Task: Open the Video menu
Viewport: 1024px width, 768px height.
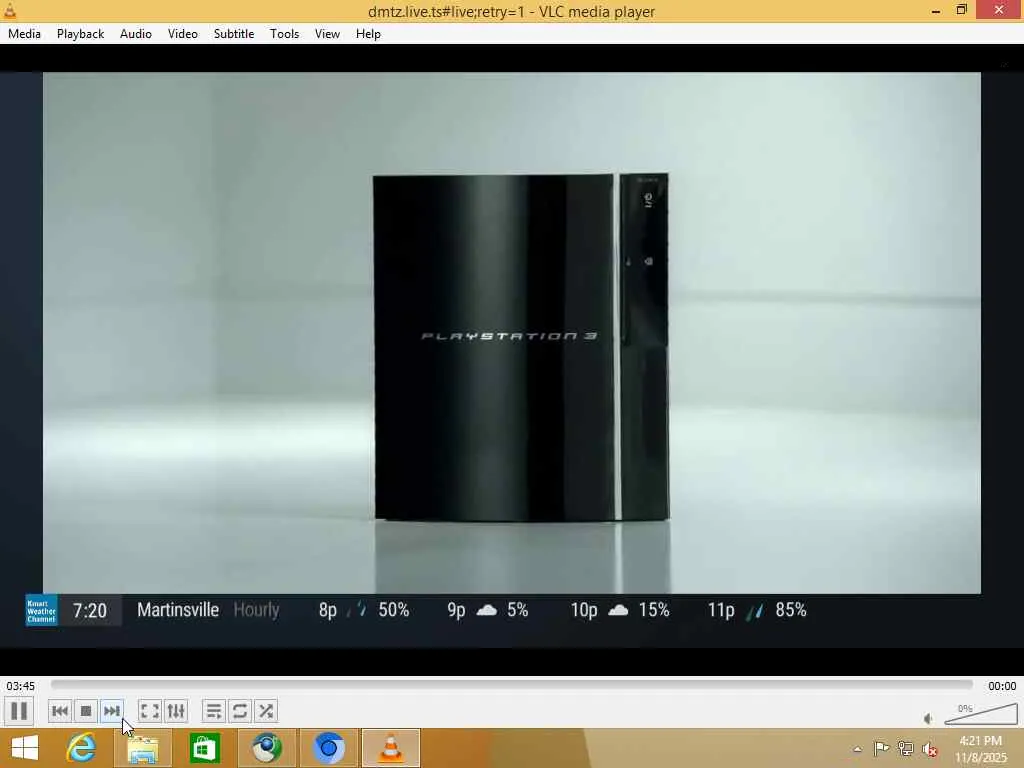Action: coord(183,34)
